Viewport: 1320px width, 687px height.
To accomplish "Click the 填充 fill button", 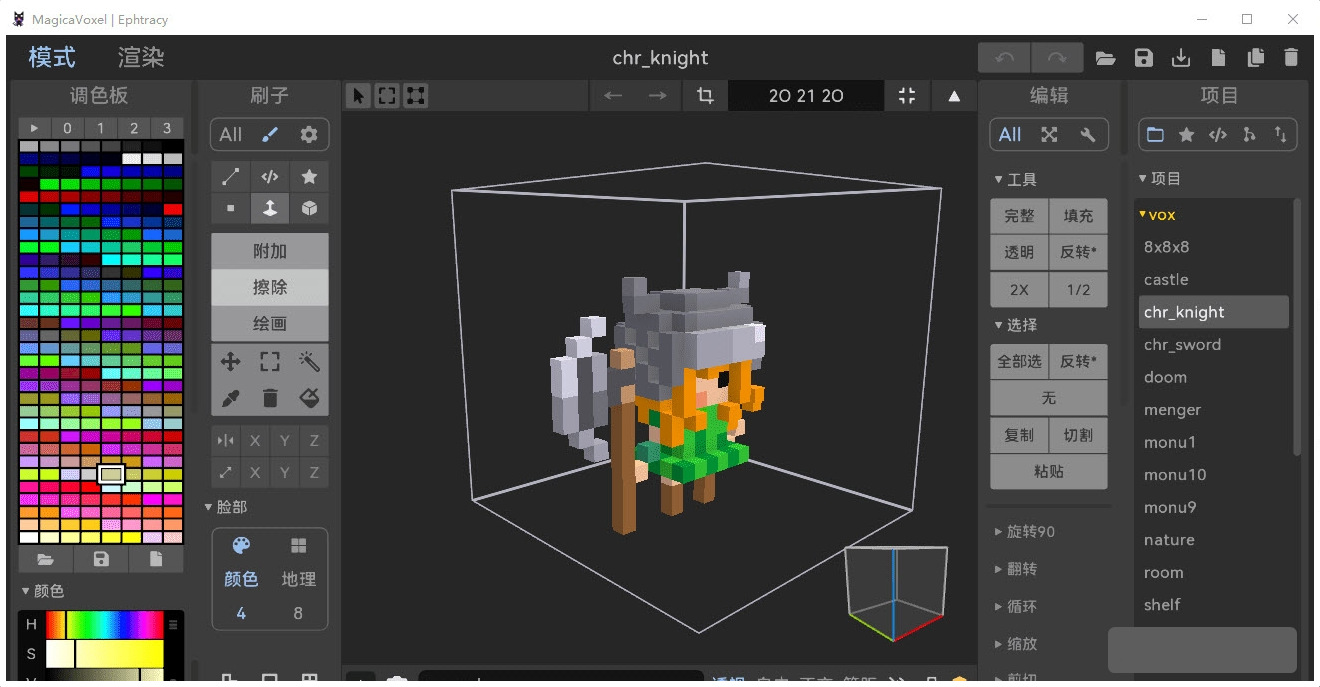I will 1078,215.
